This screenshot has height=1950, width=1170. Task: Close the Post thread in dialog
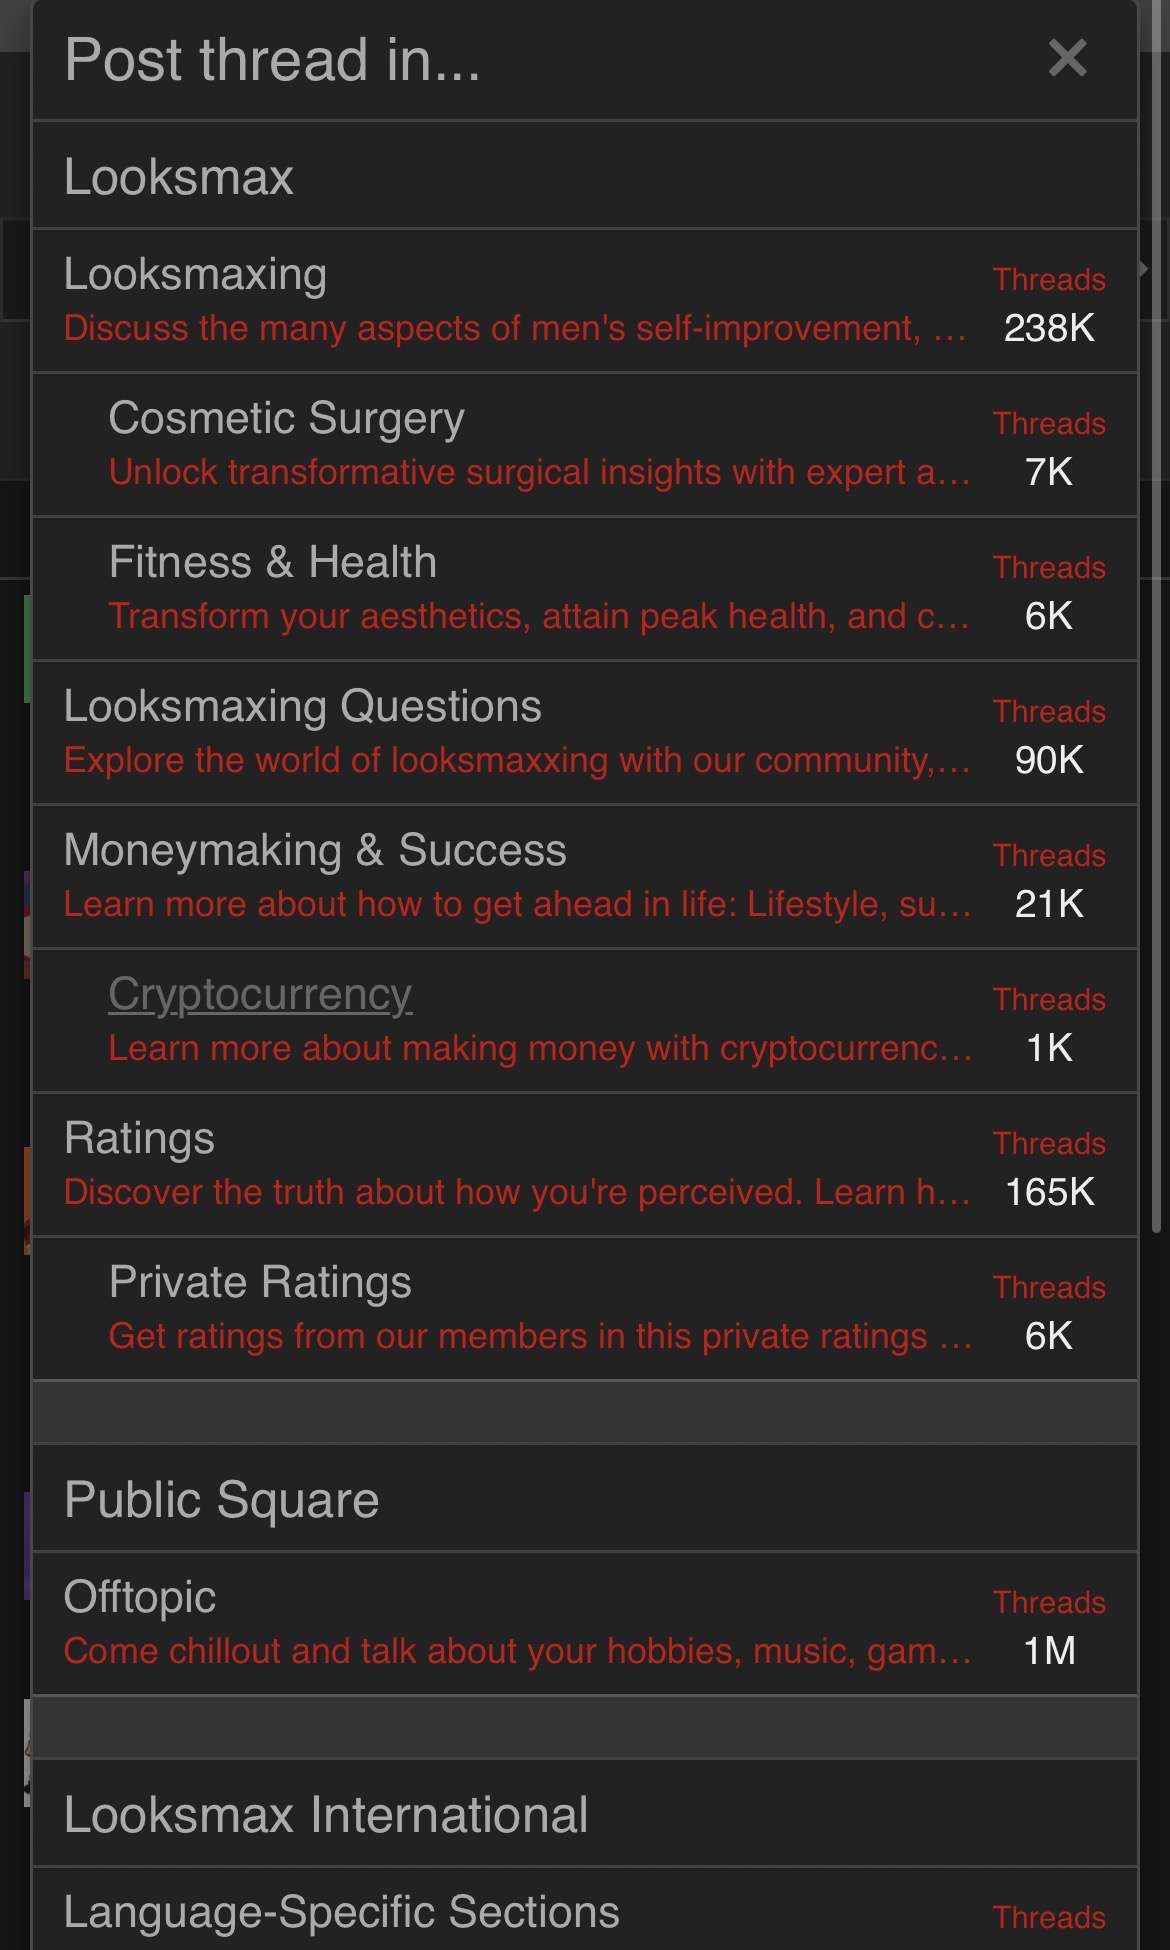point(1067,59)
